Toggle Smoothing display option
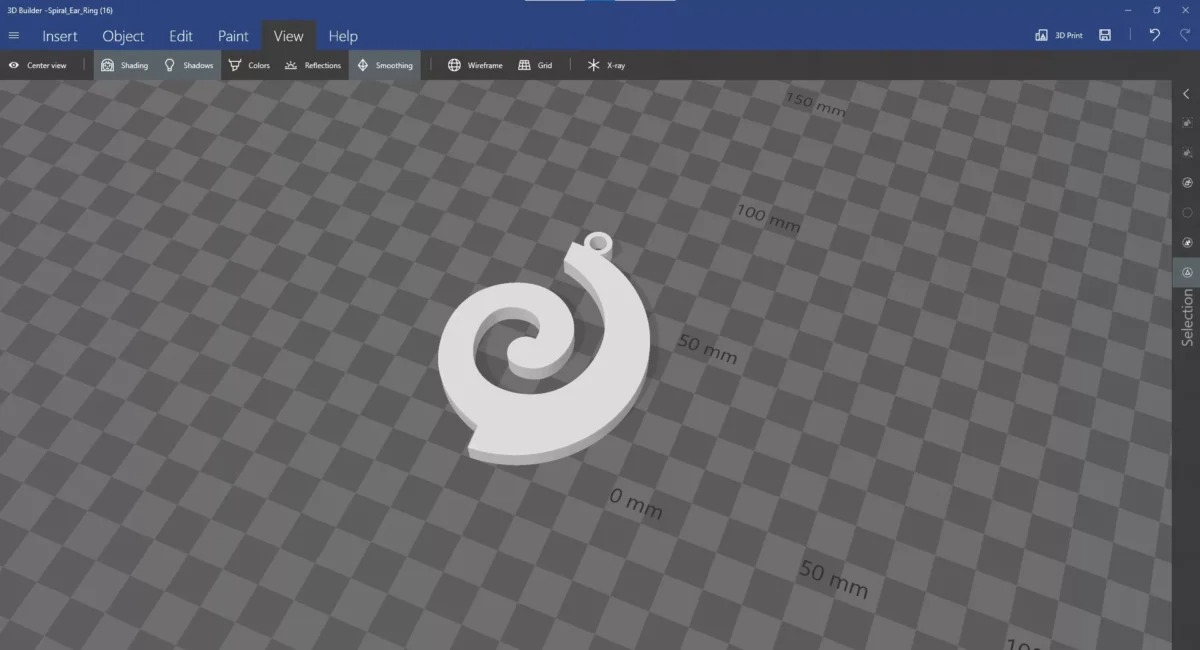 pos(385,65)
